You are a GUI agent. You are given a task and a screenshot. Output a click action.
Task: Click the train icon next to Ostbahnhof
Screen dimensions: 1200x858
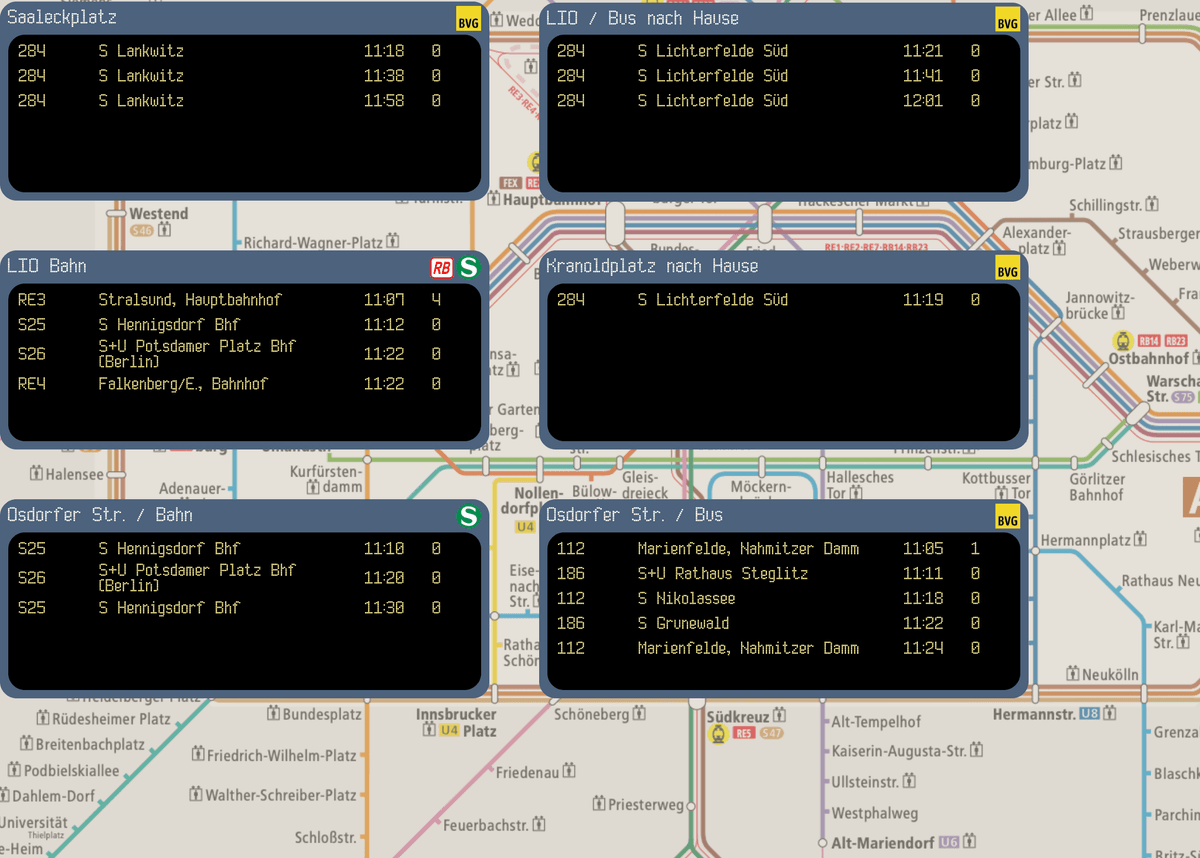[x=1122, y=341]
